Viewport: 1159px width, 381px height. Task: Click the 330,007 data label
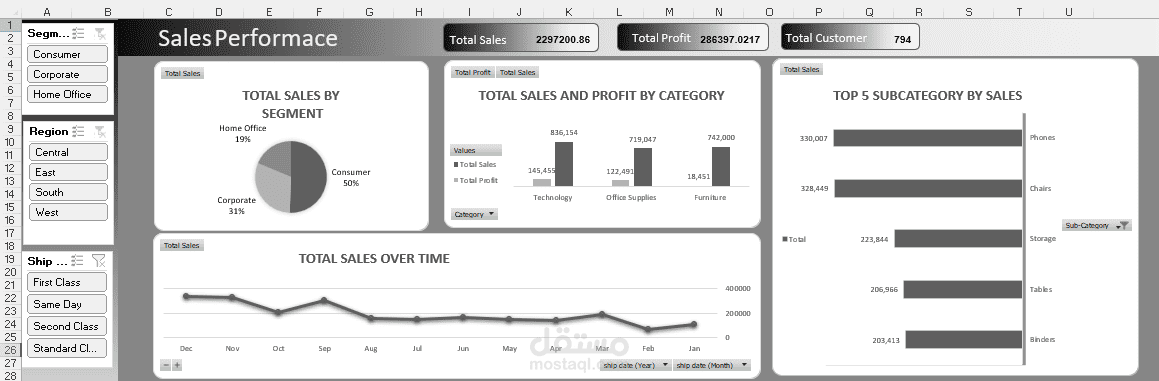coord(813,138)
